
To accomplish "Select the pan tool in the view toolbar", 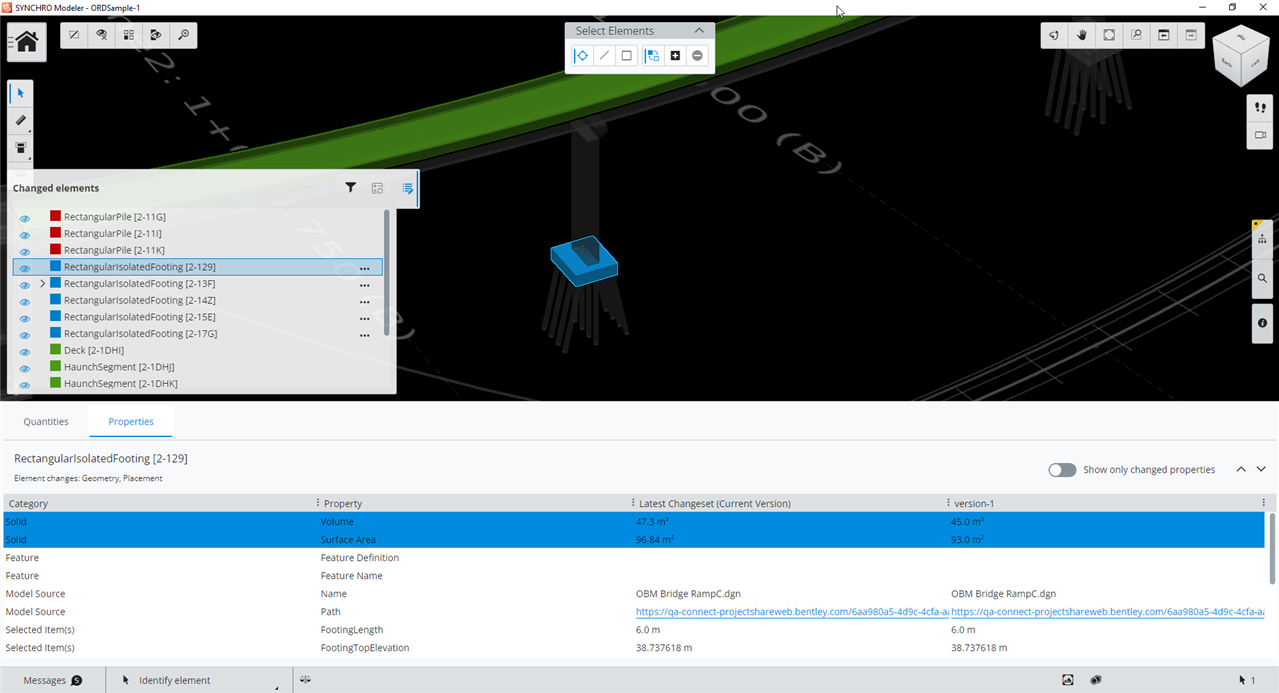I will (x=1081, y=35).
